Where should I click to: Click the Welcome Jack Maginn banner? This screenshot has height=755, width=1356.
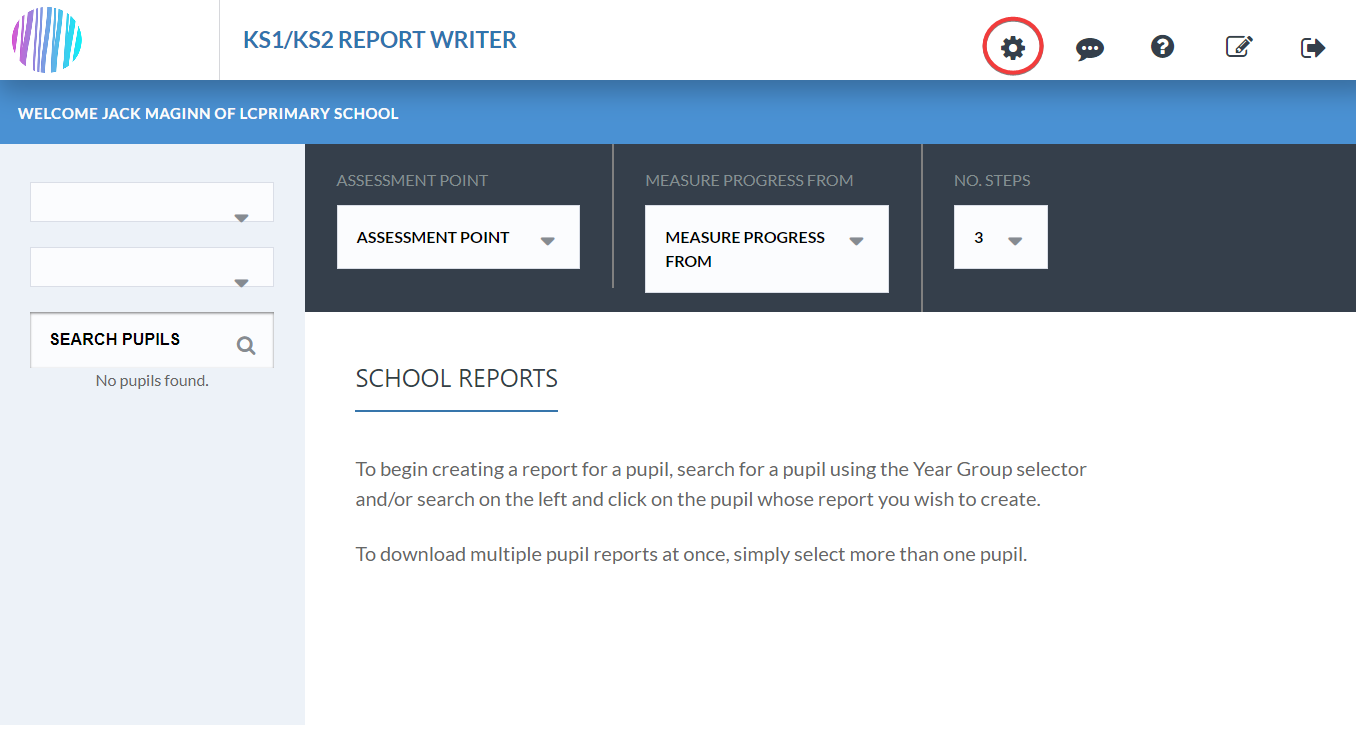click(x=208, y=114)
